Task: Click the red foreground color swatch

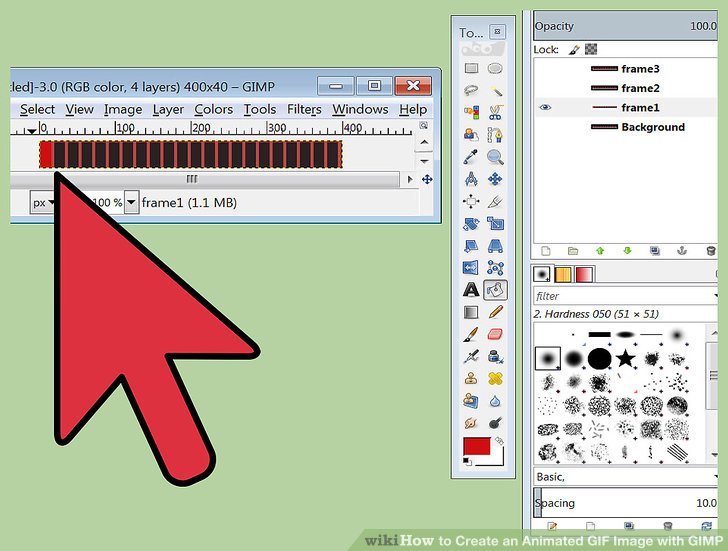Action: coord(477,446)
